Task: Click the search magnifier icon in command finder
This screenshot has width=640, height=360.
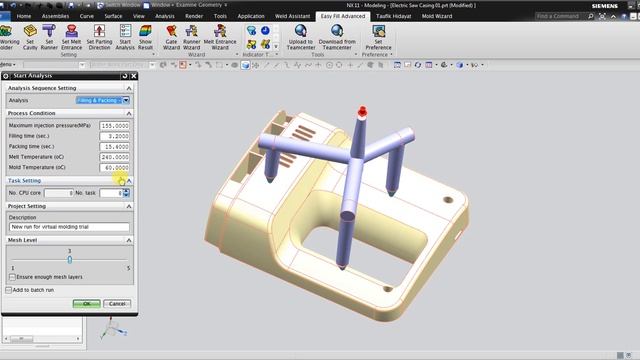Action: pos(591,16)
